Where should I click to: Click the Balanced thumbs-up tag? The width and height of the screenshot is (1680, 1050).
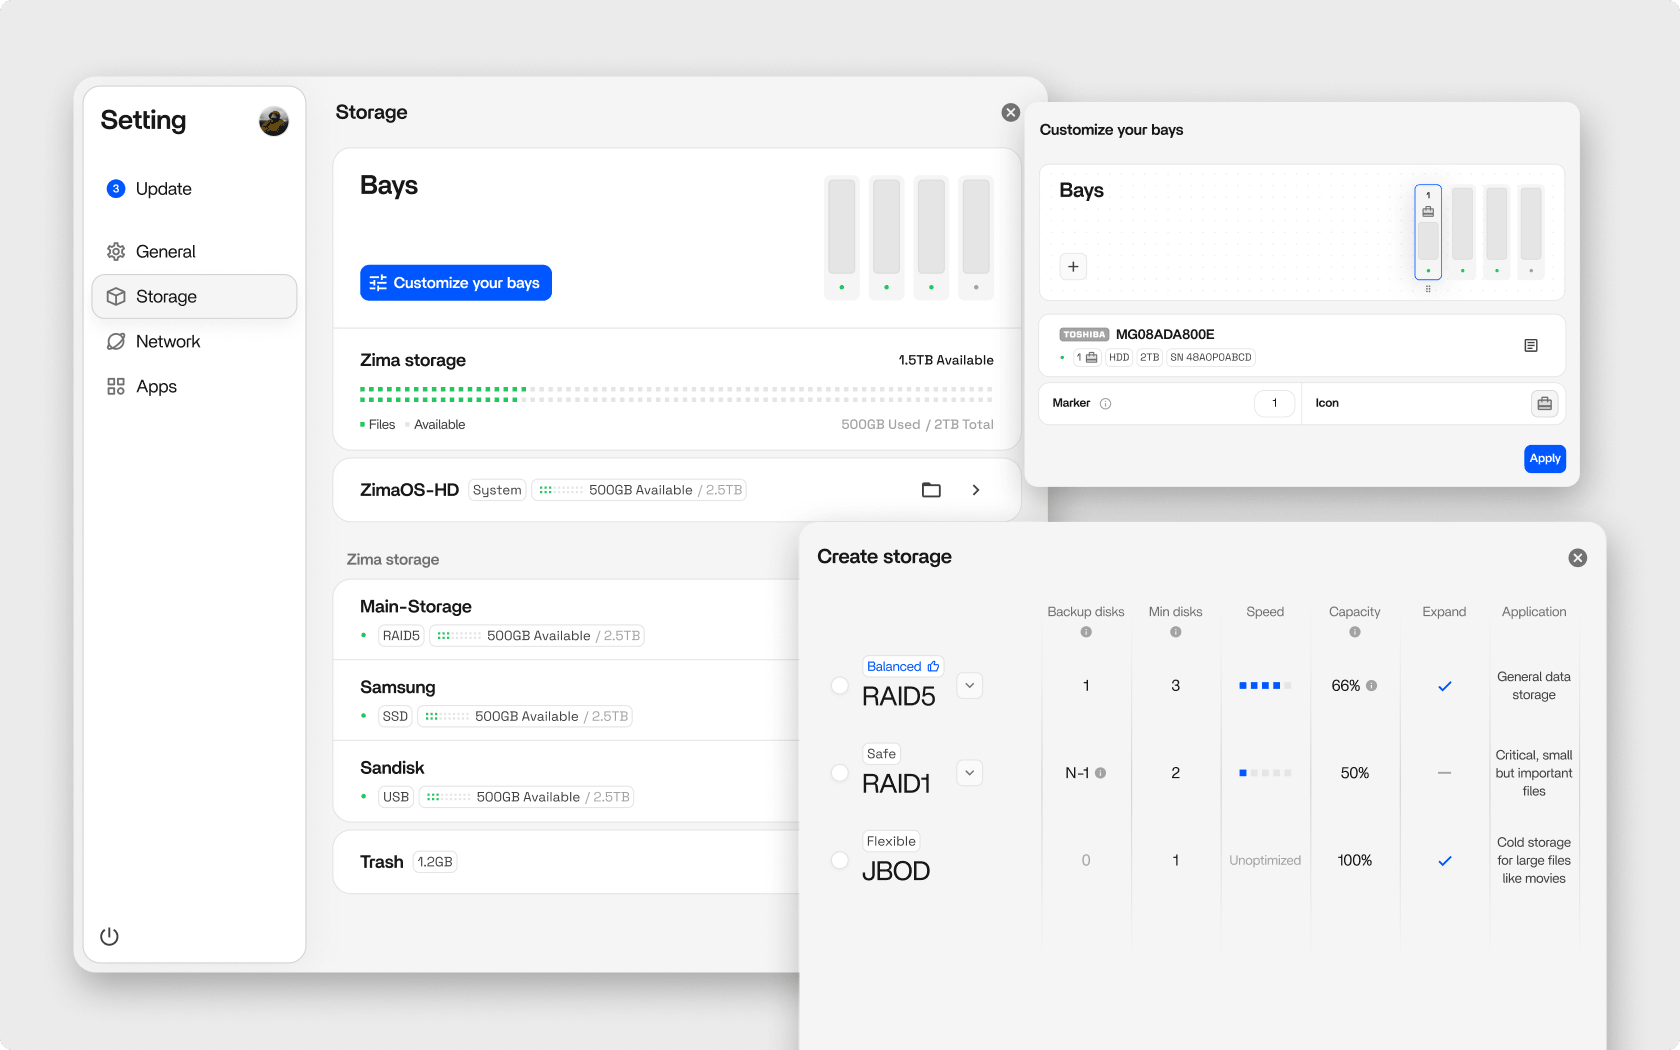(903, 667)
